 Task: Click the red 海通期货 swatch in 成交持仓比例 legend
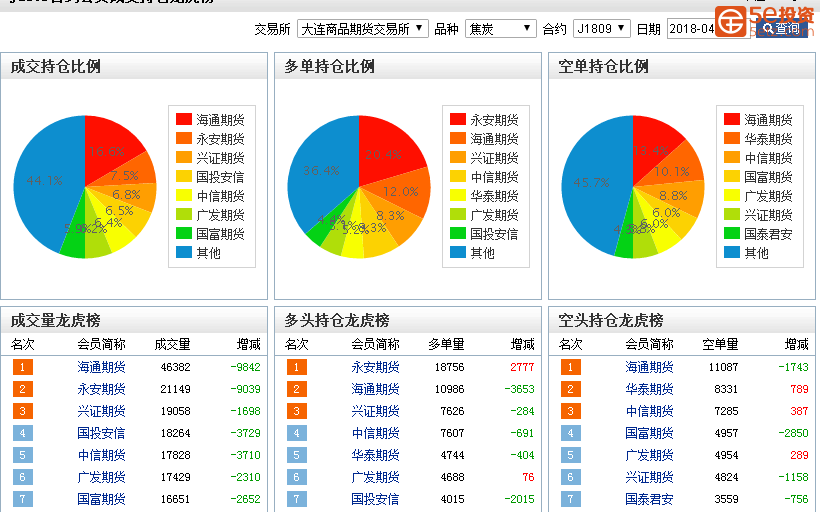pyautogui.click(x=183, y=119)
